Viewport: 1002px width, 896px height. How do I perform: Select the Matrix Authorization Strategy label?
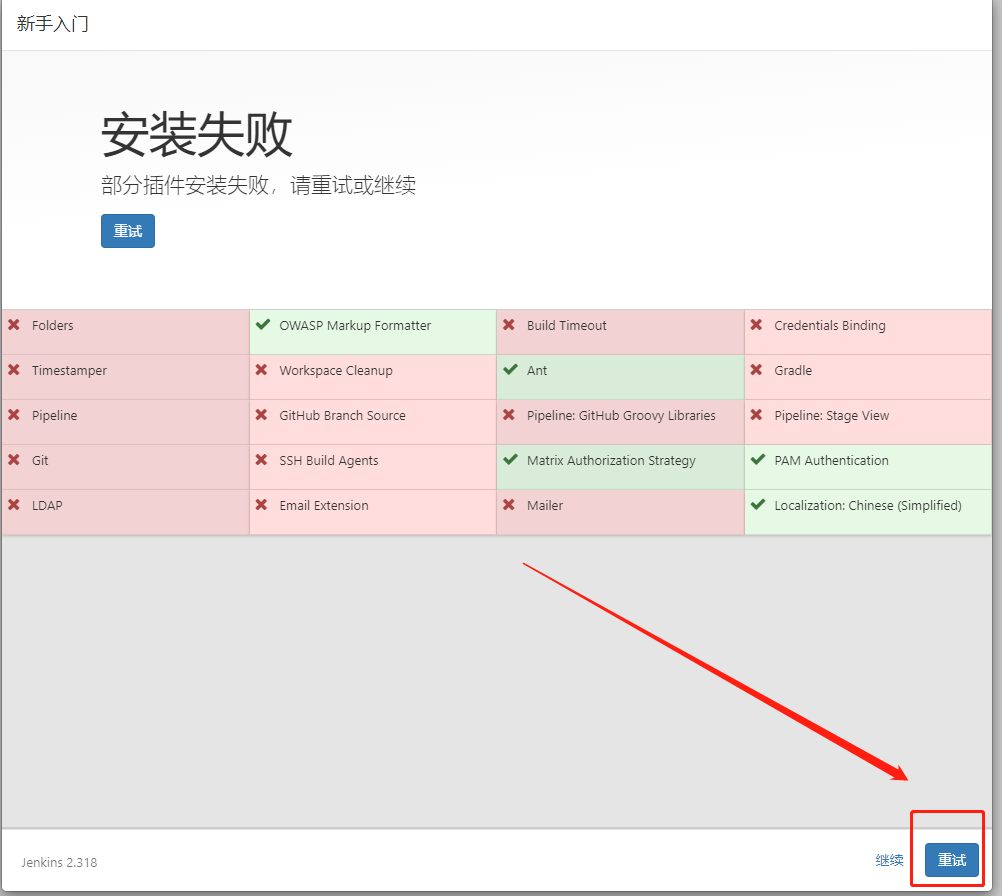pyautogui.click(x=611, y=461)
